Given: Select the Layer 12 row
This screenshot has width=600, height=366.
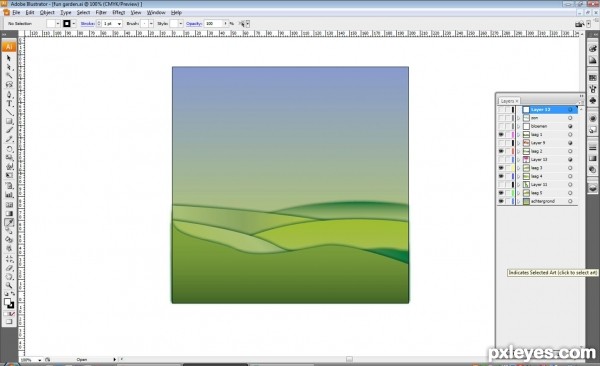Looking at the screenshot, I should tap(538, 109).
